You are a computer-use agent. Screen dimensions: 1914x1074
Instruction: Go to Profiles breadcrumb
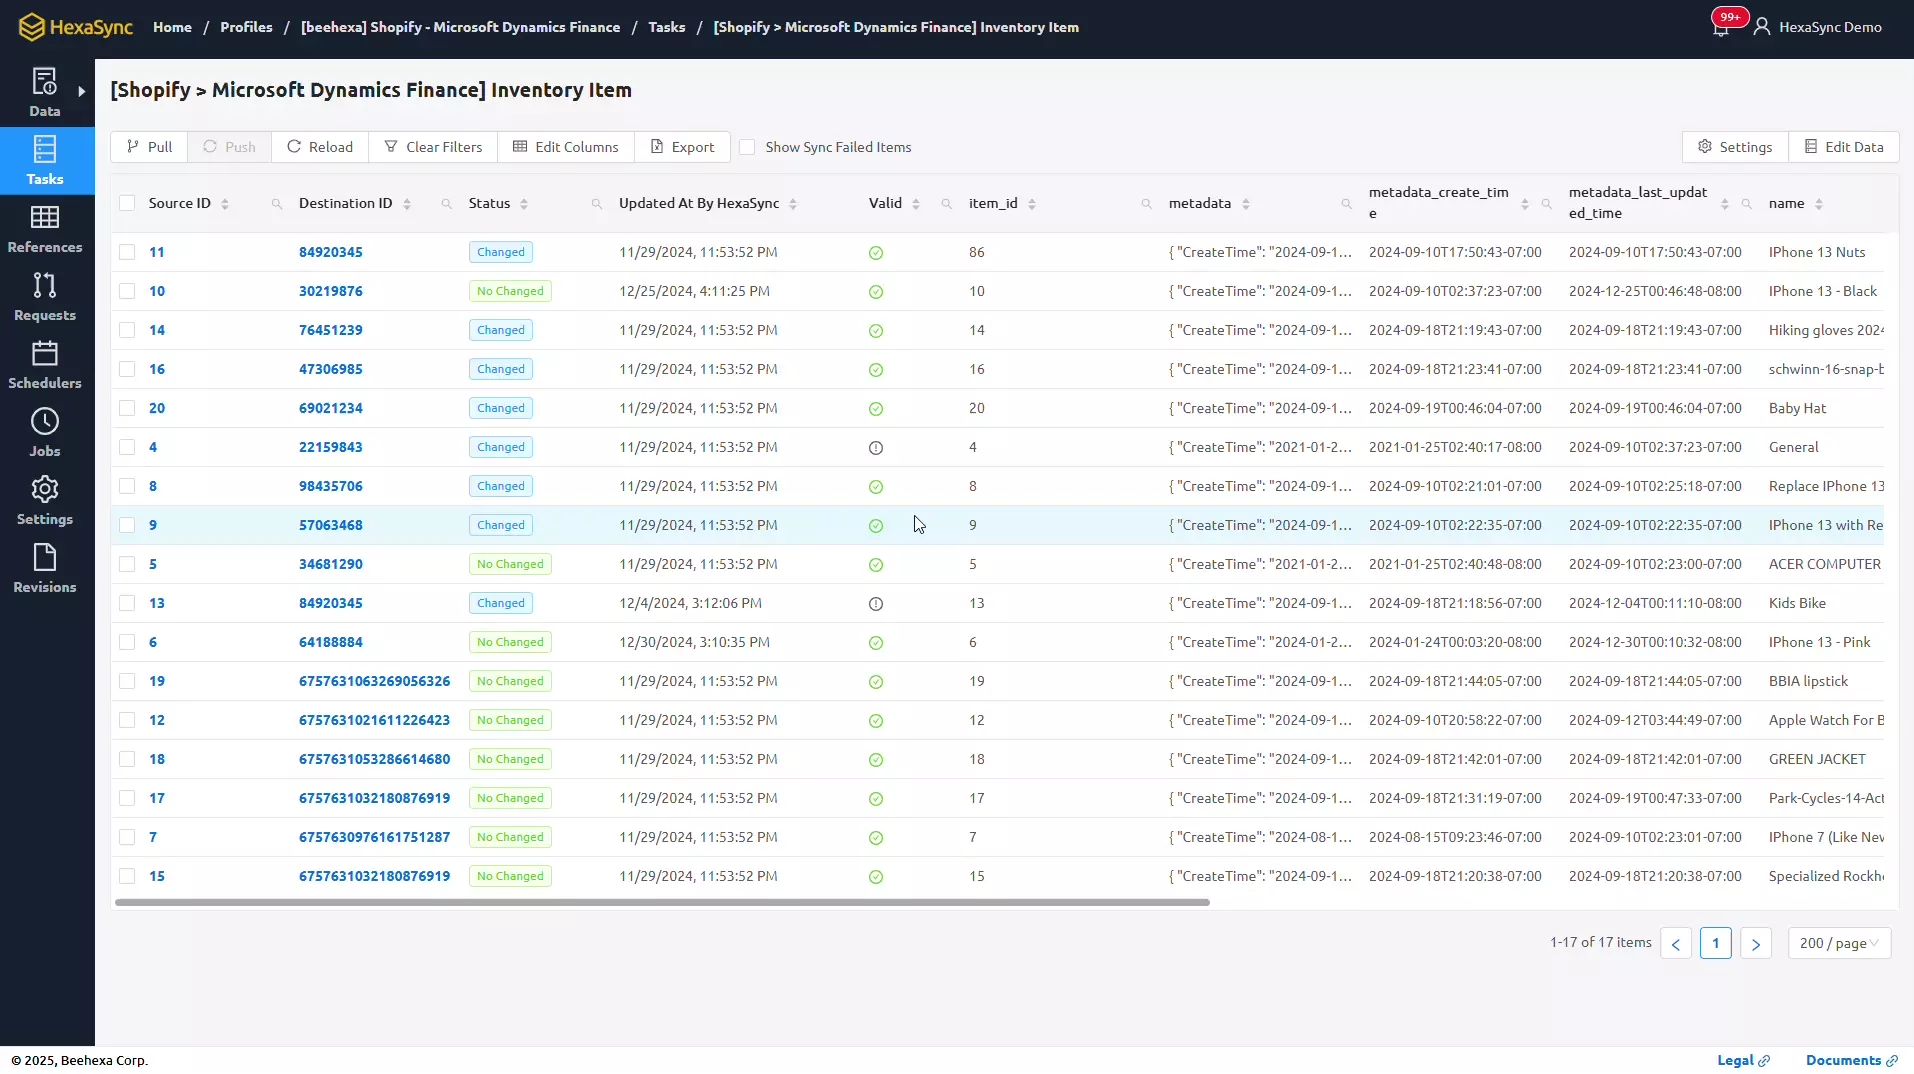tap(246, 27)
